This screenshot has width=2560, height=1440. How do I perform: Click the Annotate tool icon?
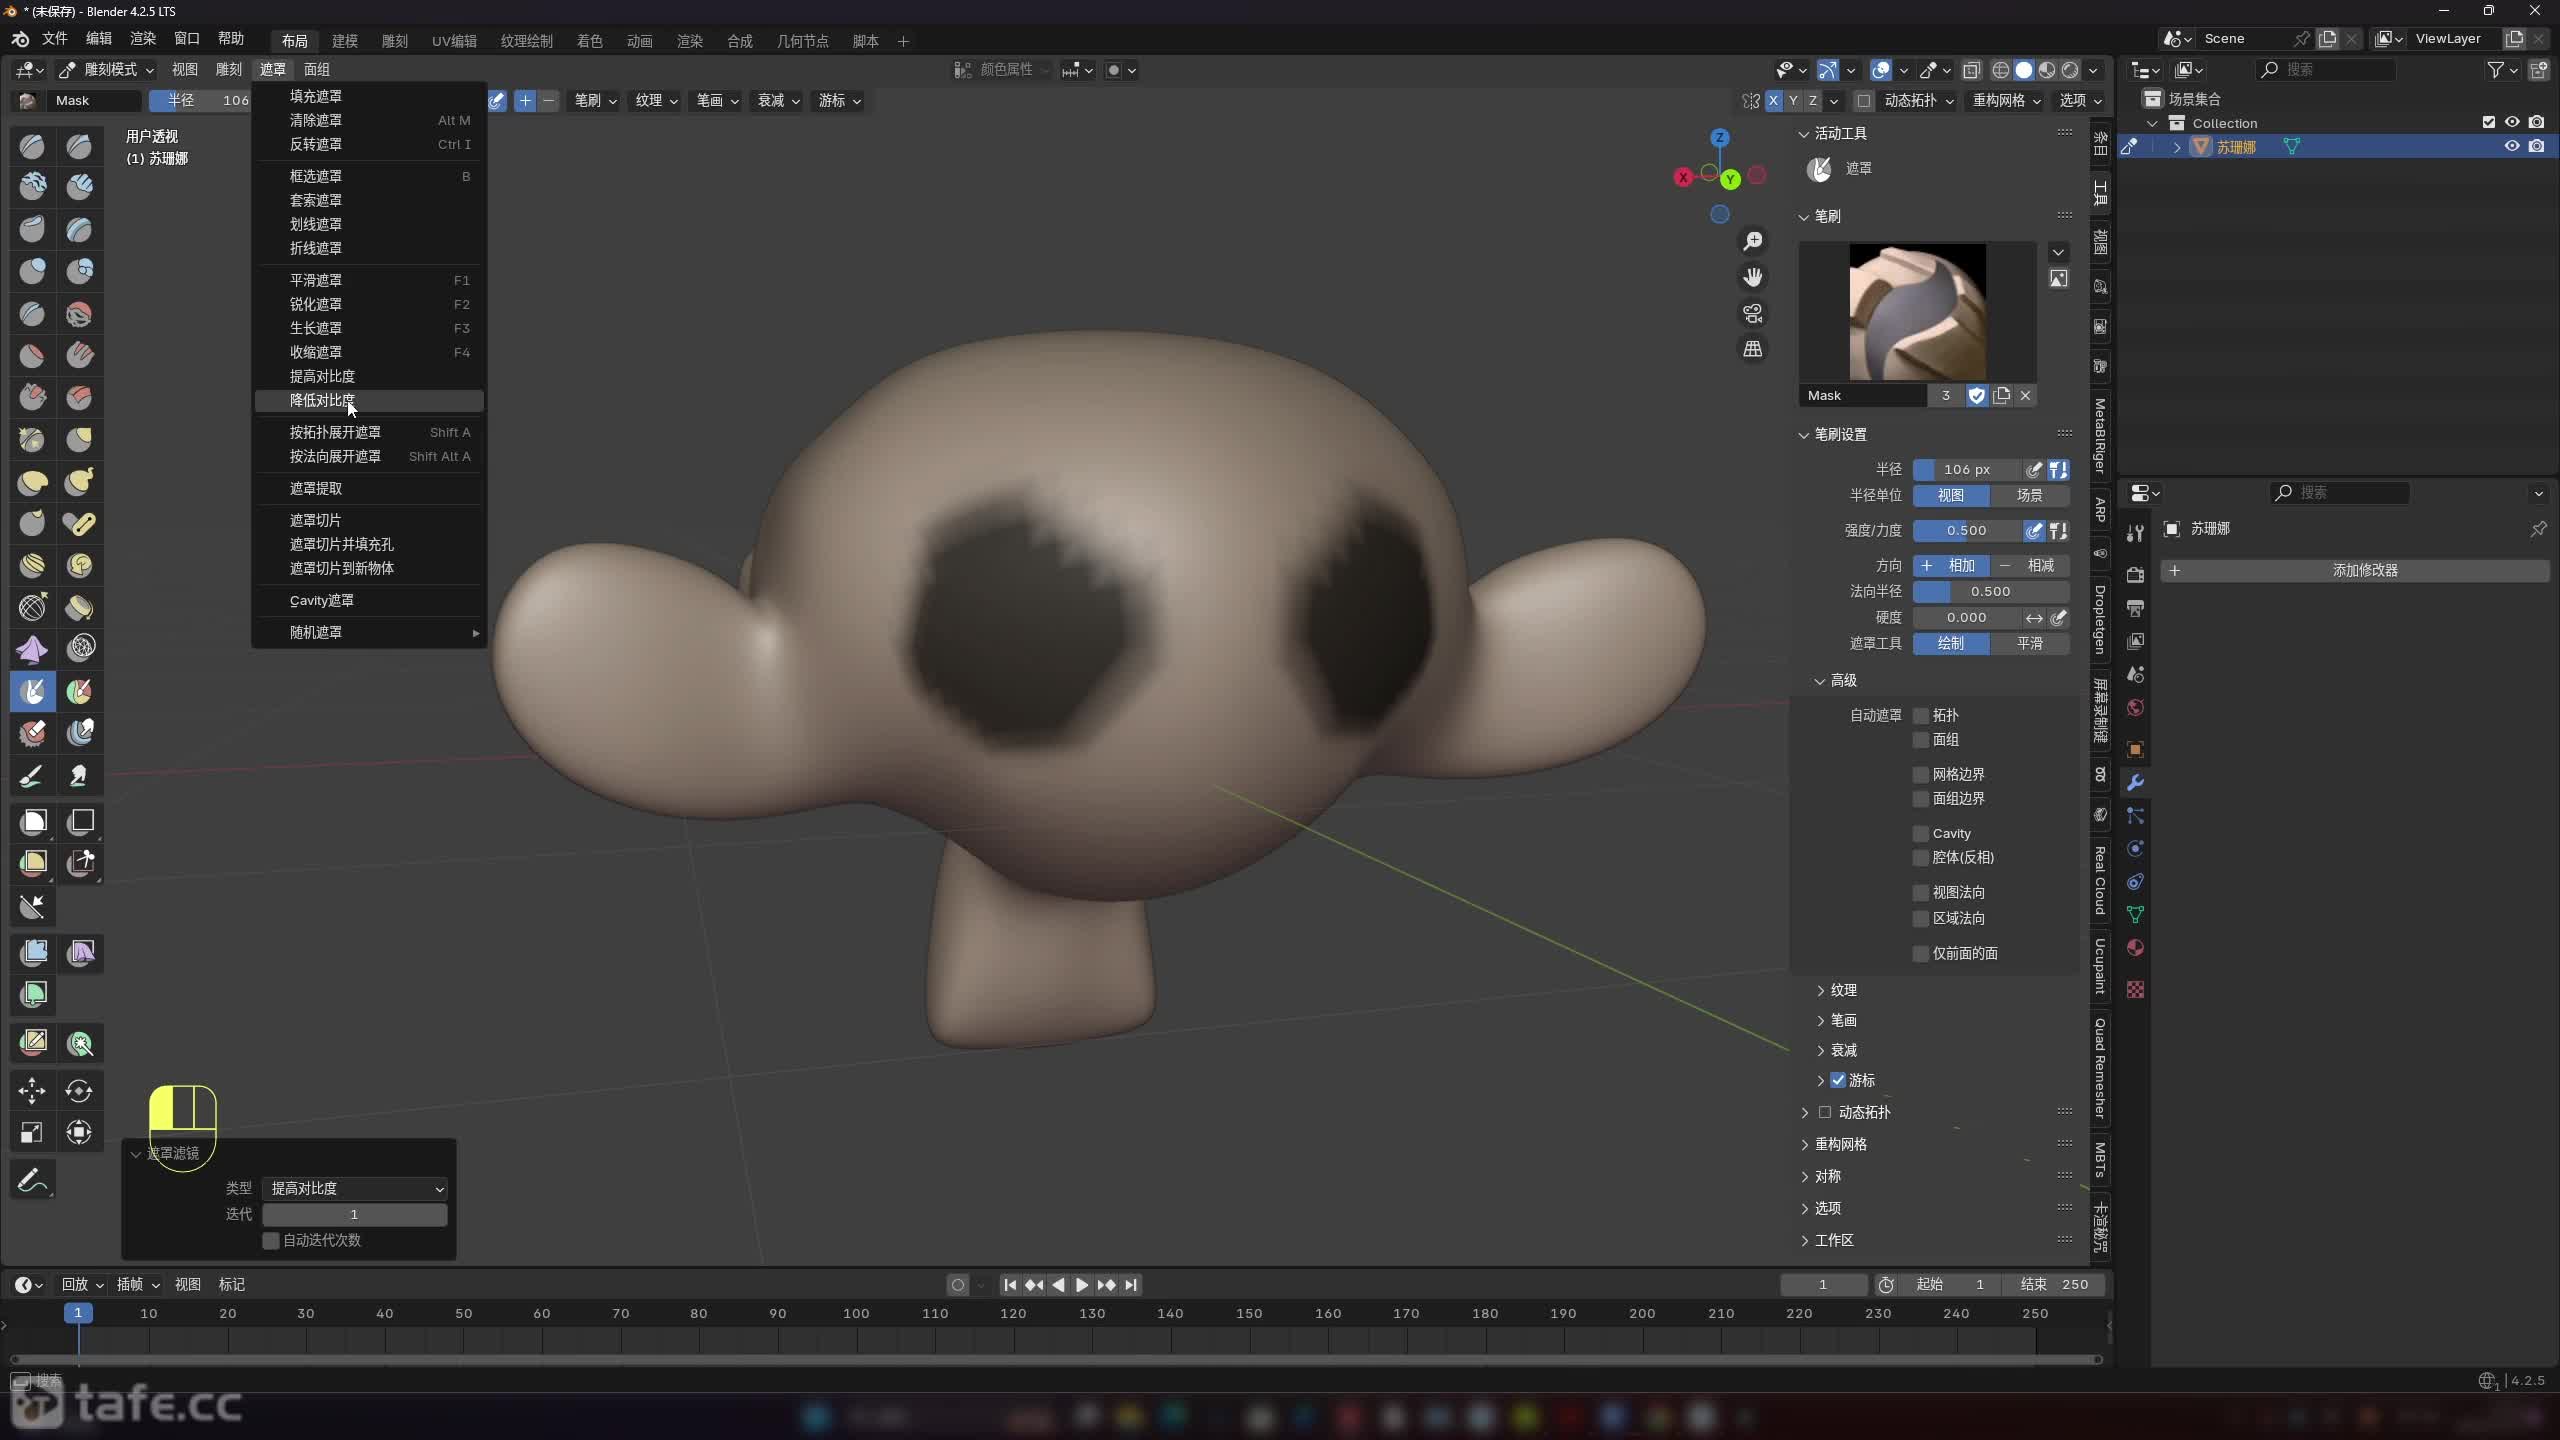[x=32, y=1180]
